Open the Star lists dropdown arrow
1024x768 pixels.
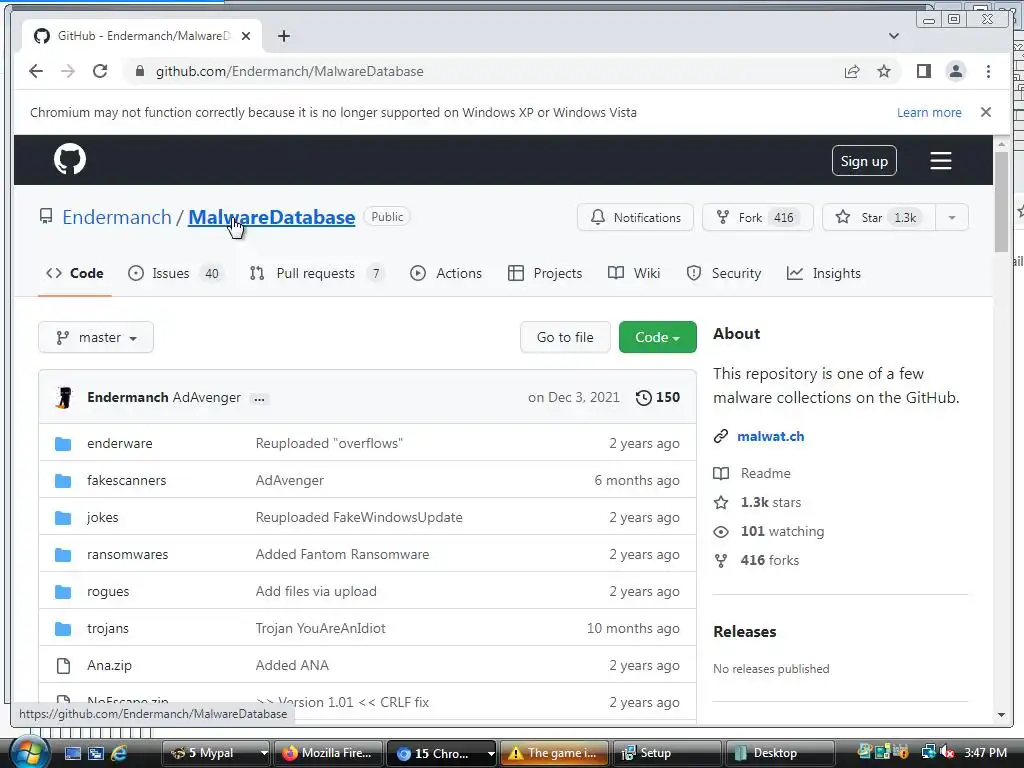click(x=952, y=217)
